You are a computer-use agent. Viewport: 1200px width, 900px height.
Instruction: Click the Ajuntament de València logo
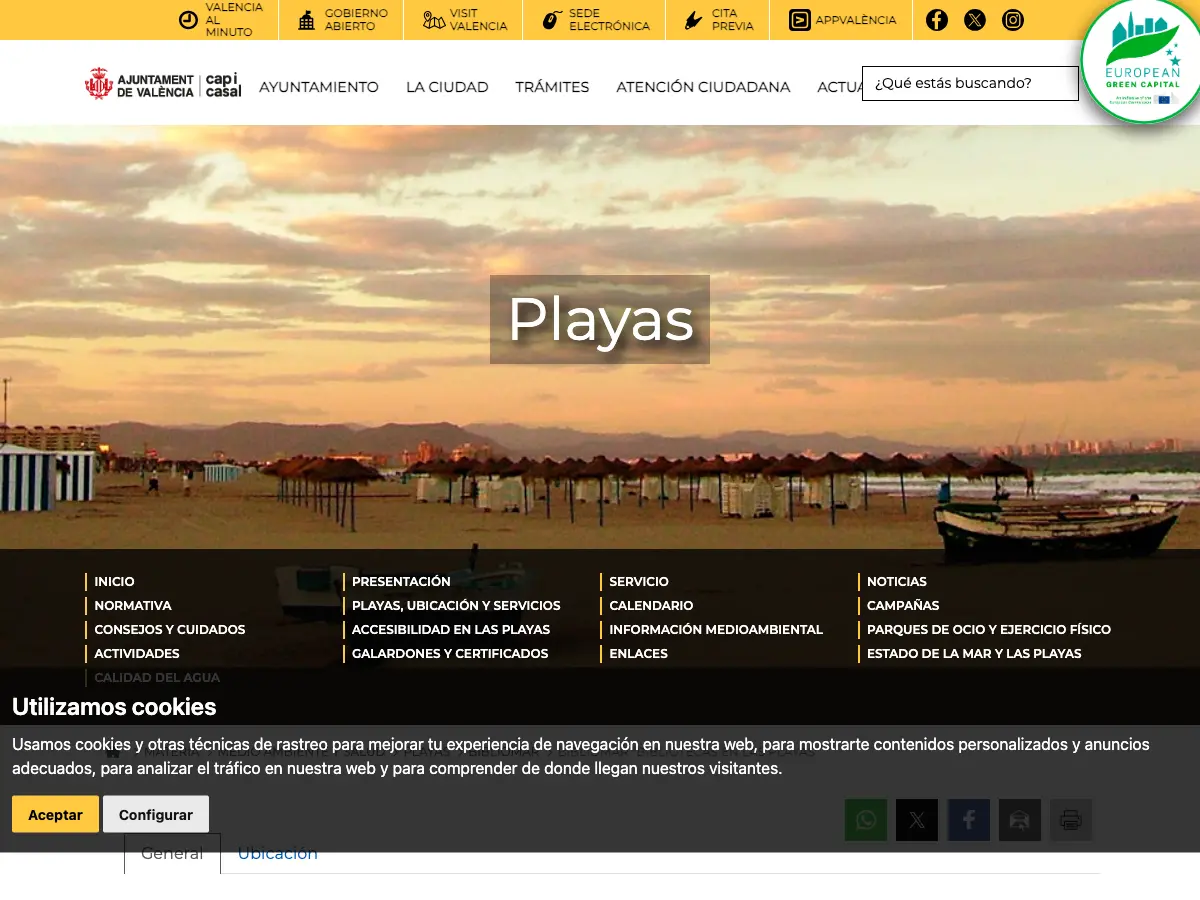(163, 85)
